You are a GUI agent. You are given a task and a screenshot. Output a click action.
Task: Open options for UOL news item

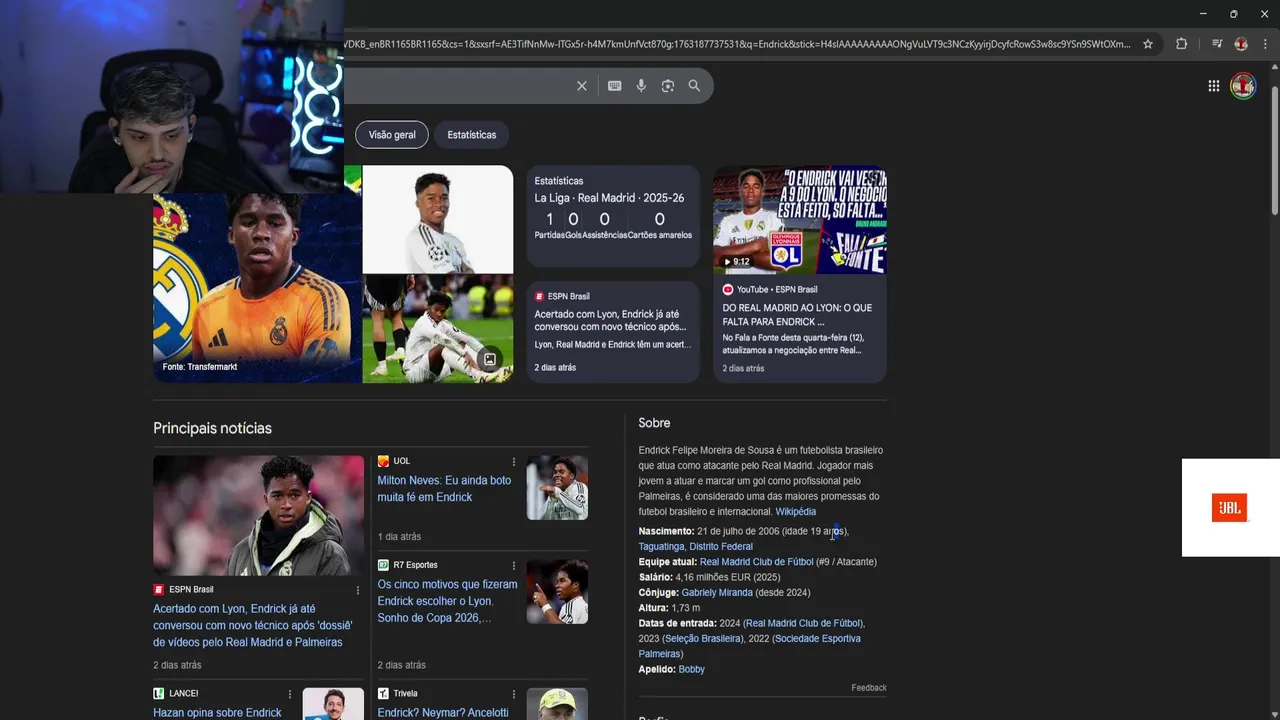(514, 462)
